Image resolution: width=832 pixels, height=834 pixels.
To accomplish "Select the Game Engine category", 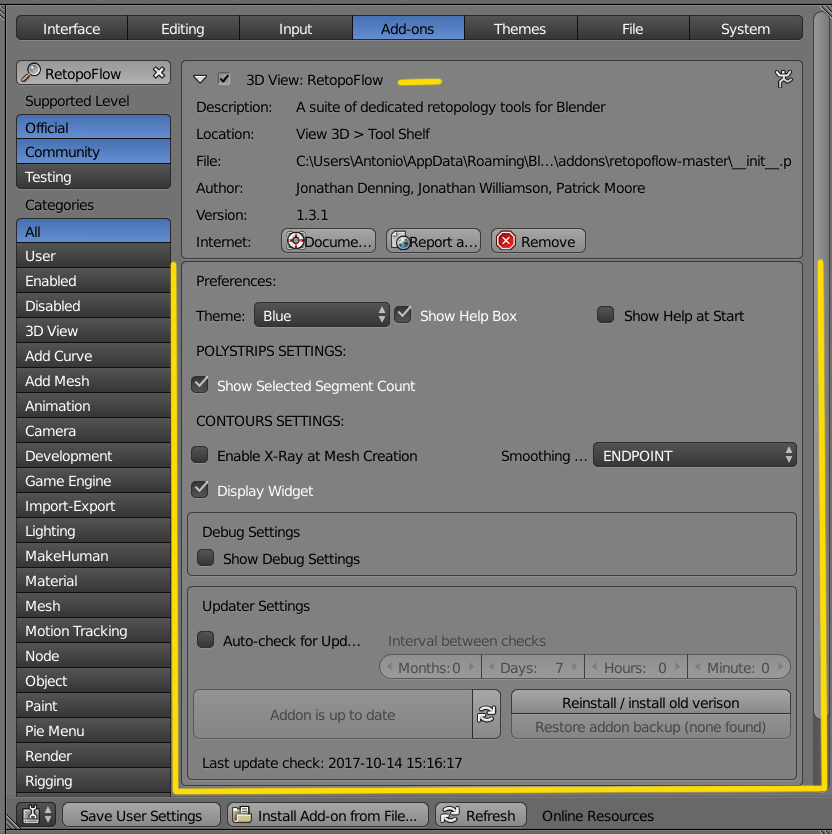I will pos(93,481).
